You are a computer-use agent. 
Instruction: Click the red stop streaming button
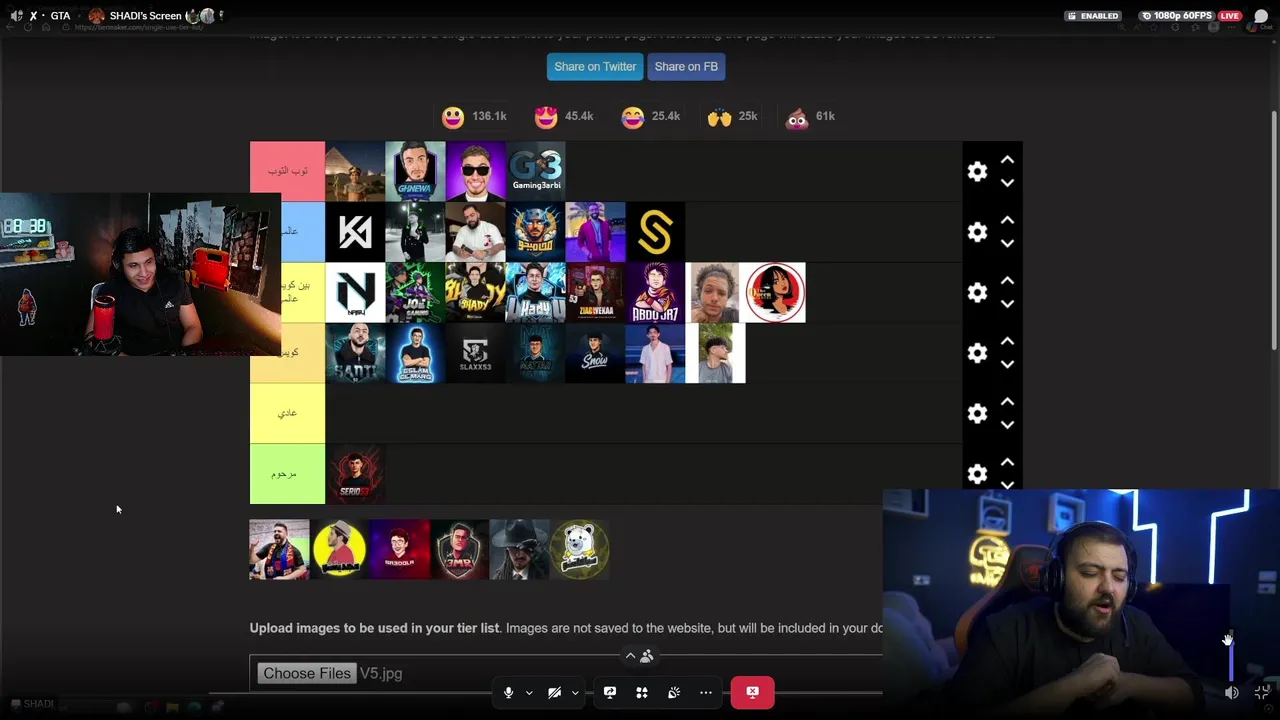pos(752,692)
